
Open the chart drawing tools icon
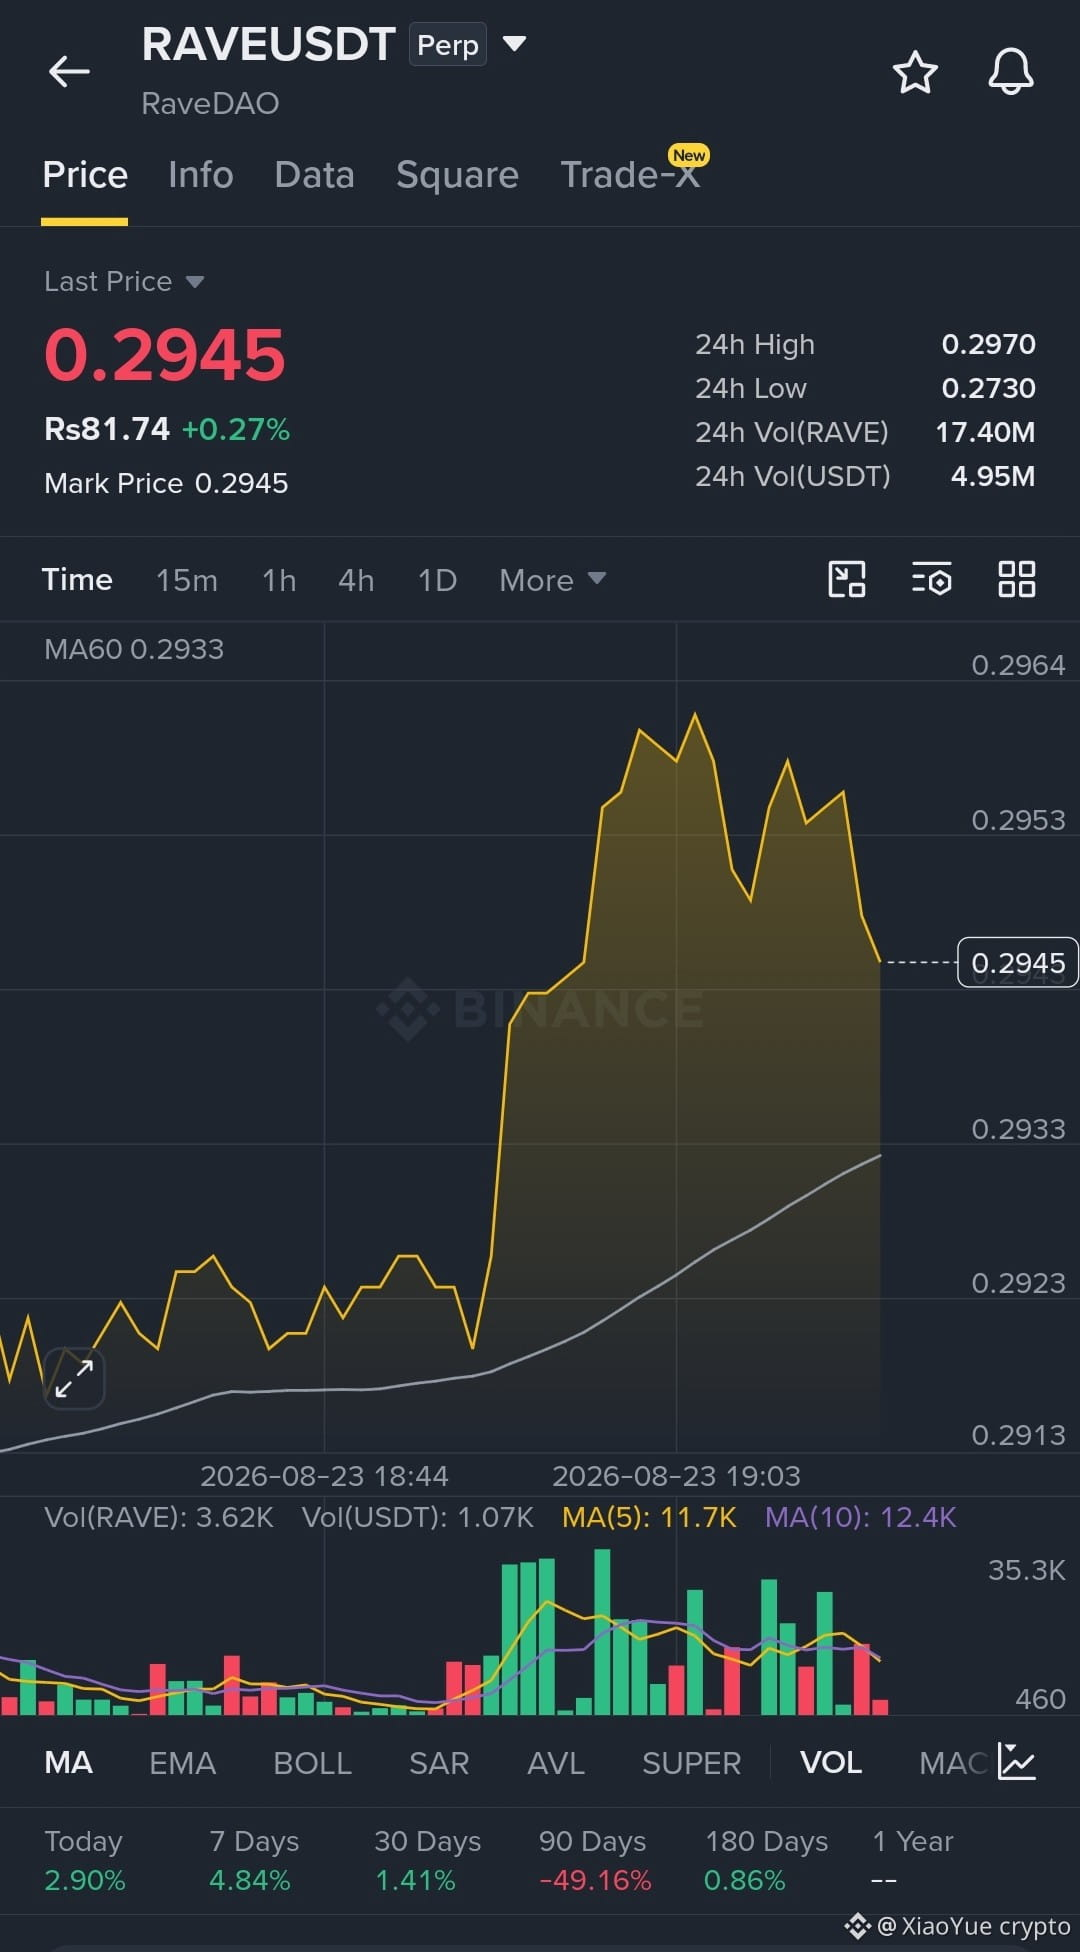click(x=847, y=579)
